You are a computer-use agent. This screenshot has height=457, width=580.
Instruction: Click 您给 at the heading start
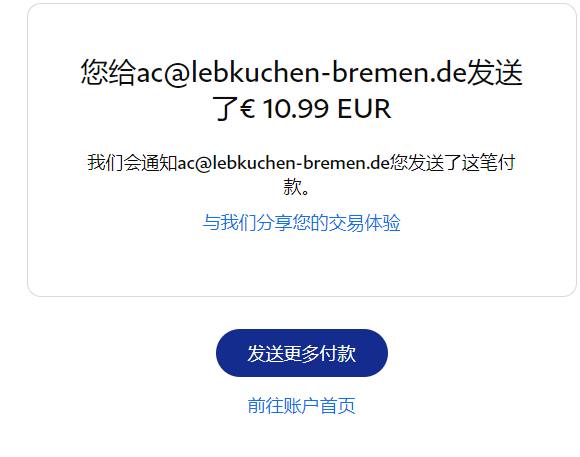coord(108,72)
